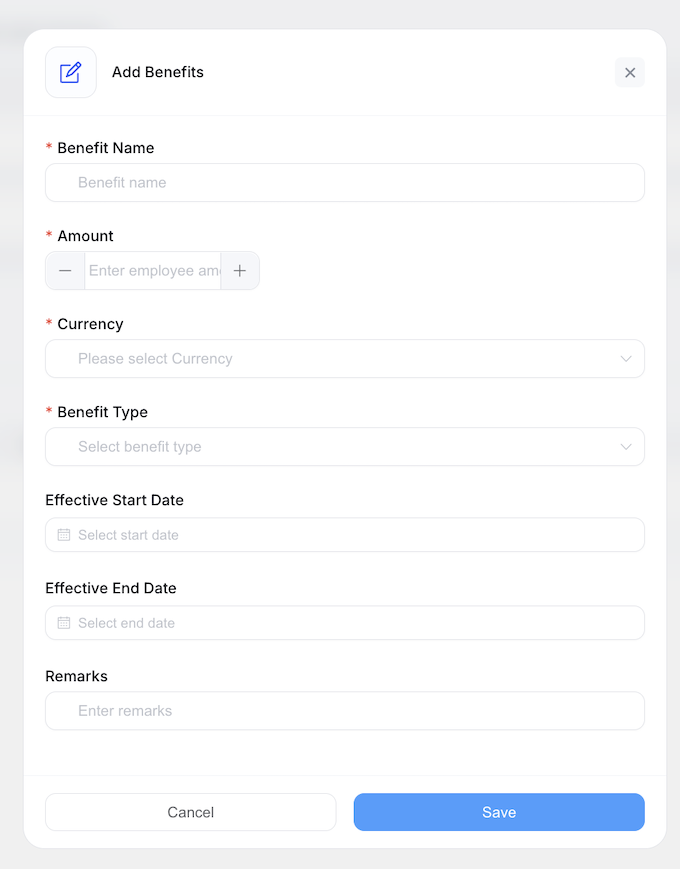680x869 pixels.
Task: Close the Add Benefits dialog with X
Action: [x=630, y=72]
